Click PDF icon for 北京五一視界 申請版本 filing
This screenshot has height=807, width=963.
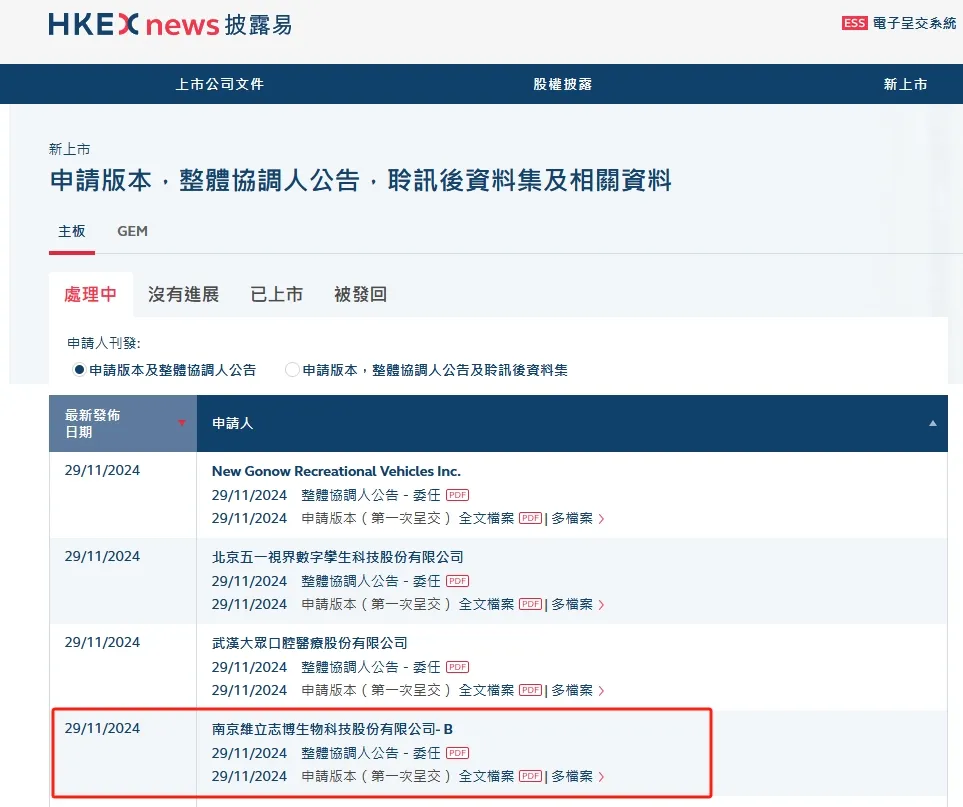[x=529, y=604]
